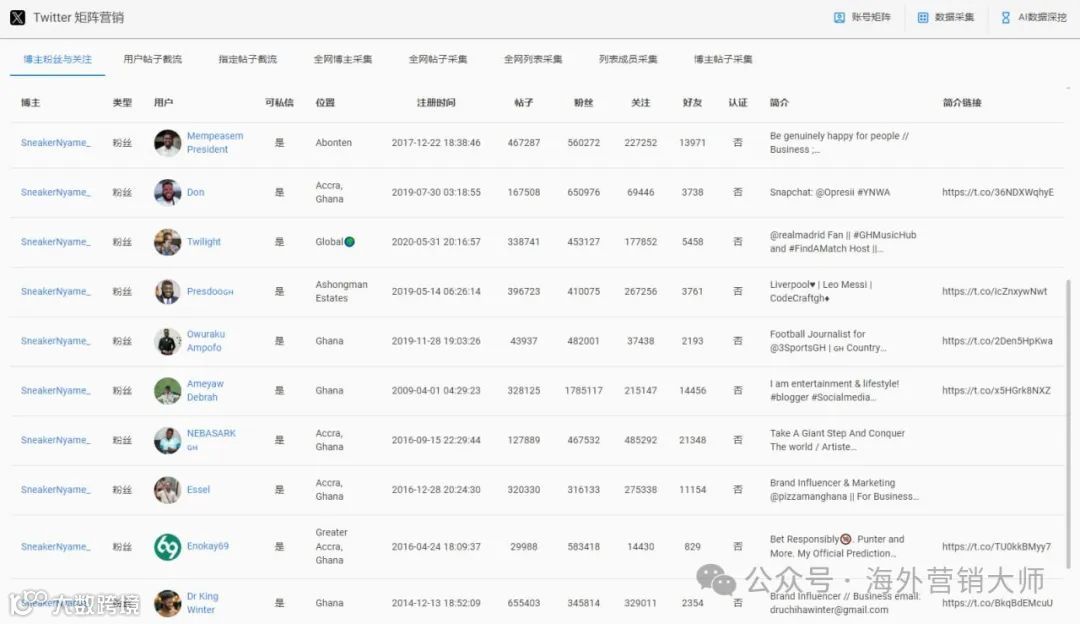Open AI数据深挖 hourglass icon
Screen dimensions: 1080x624
[1006, 17]
